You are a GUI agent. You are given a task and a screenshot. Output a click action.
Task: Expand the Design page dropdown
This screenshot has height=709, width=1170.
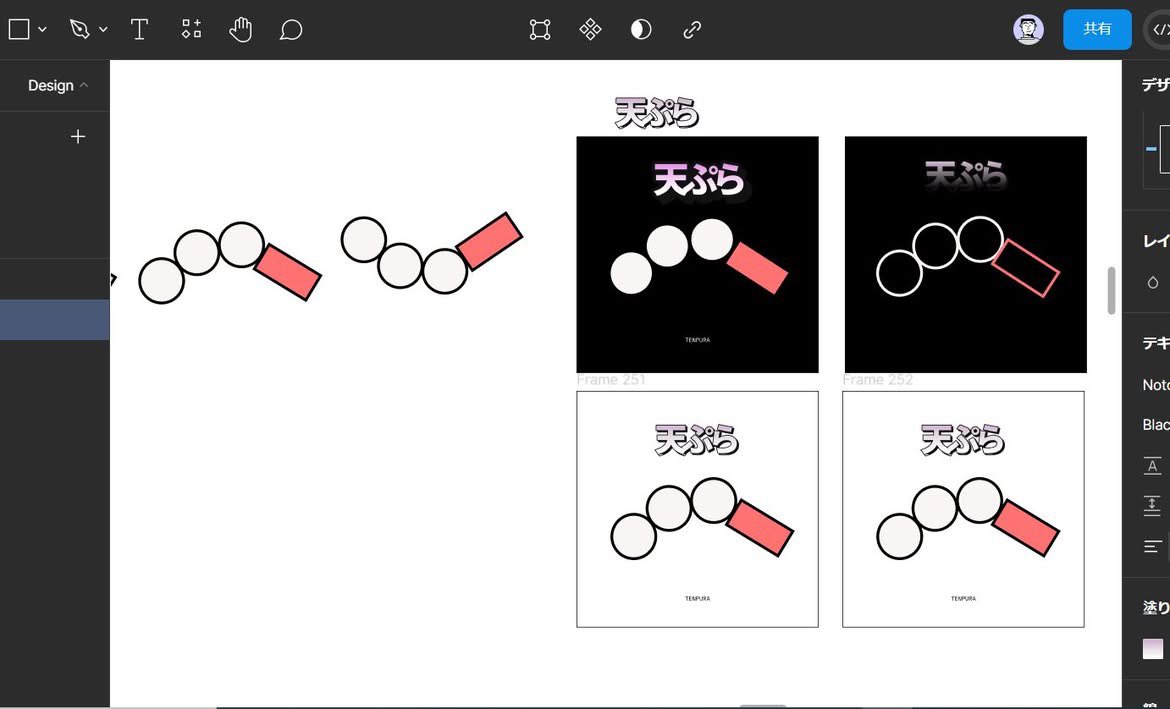click(x=57, y=85)
